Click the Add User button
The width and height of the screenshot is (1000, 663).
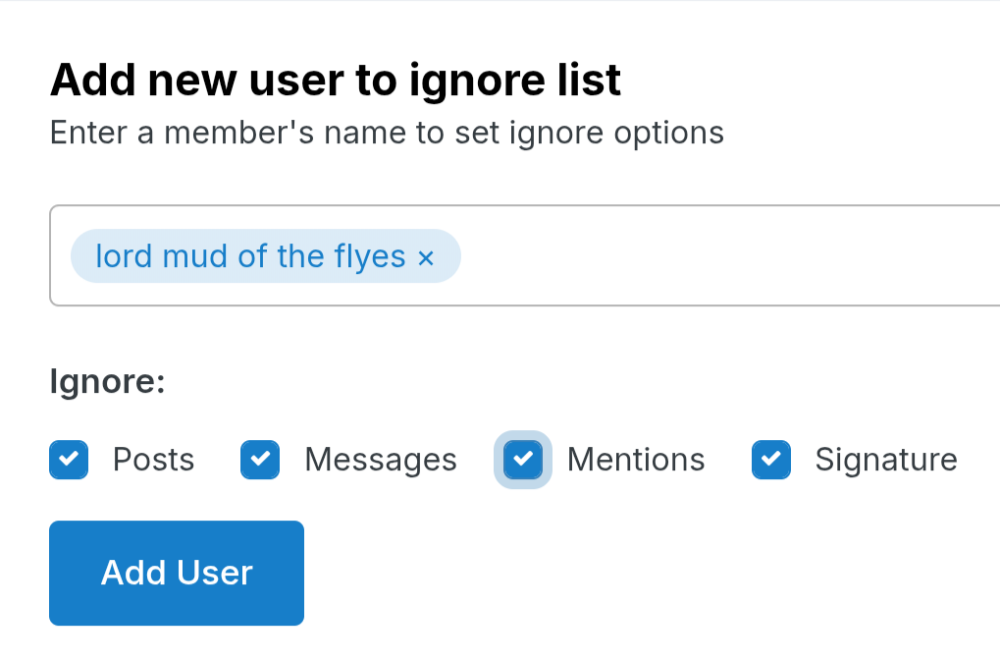(176, 573)
